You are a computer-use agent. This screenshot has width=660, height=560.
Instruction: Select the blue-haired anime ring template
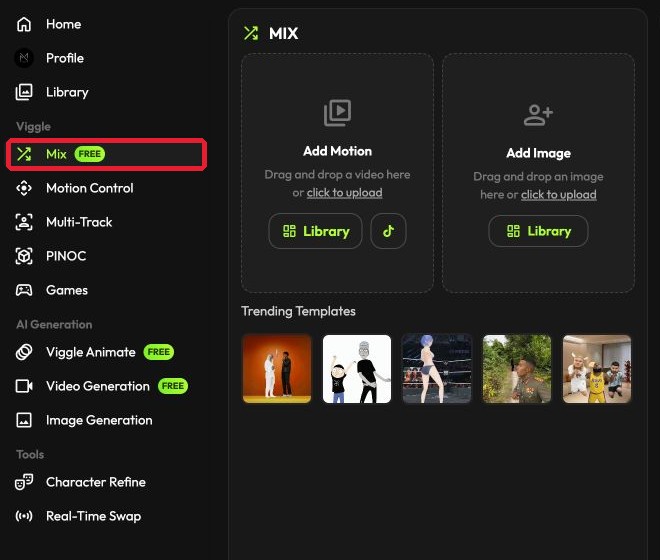[x=437, y=369]
